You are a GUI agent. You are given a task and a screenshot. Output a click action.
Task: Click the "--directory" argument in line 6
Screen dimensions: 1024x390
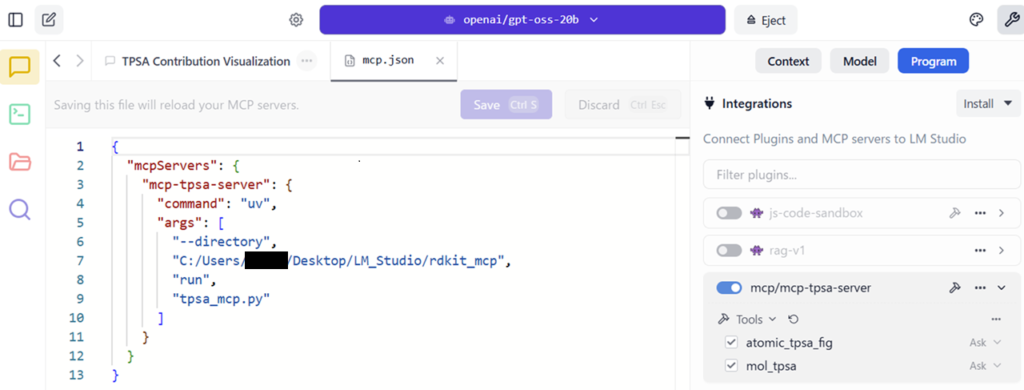tap(220, 242)
